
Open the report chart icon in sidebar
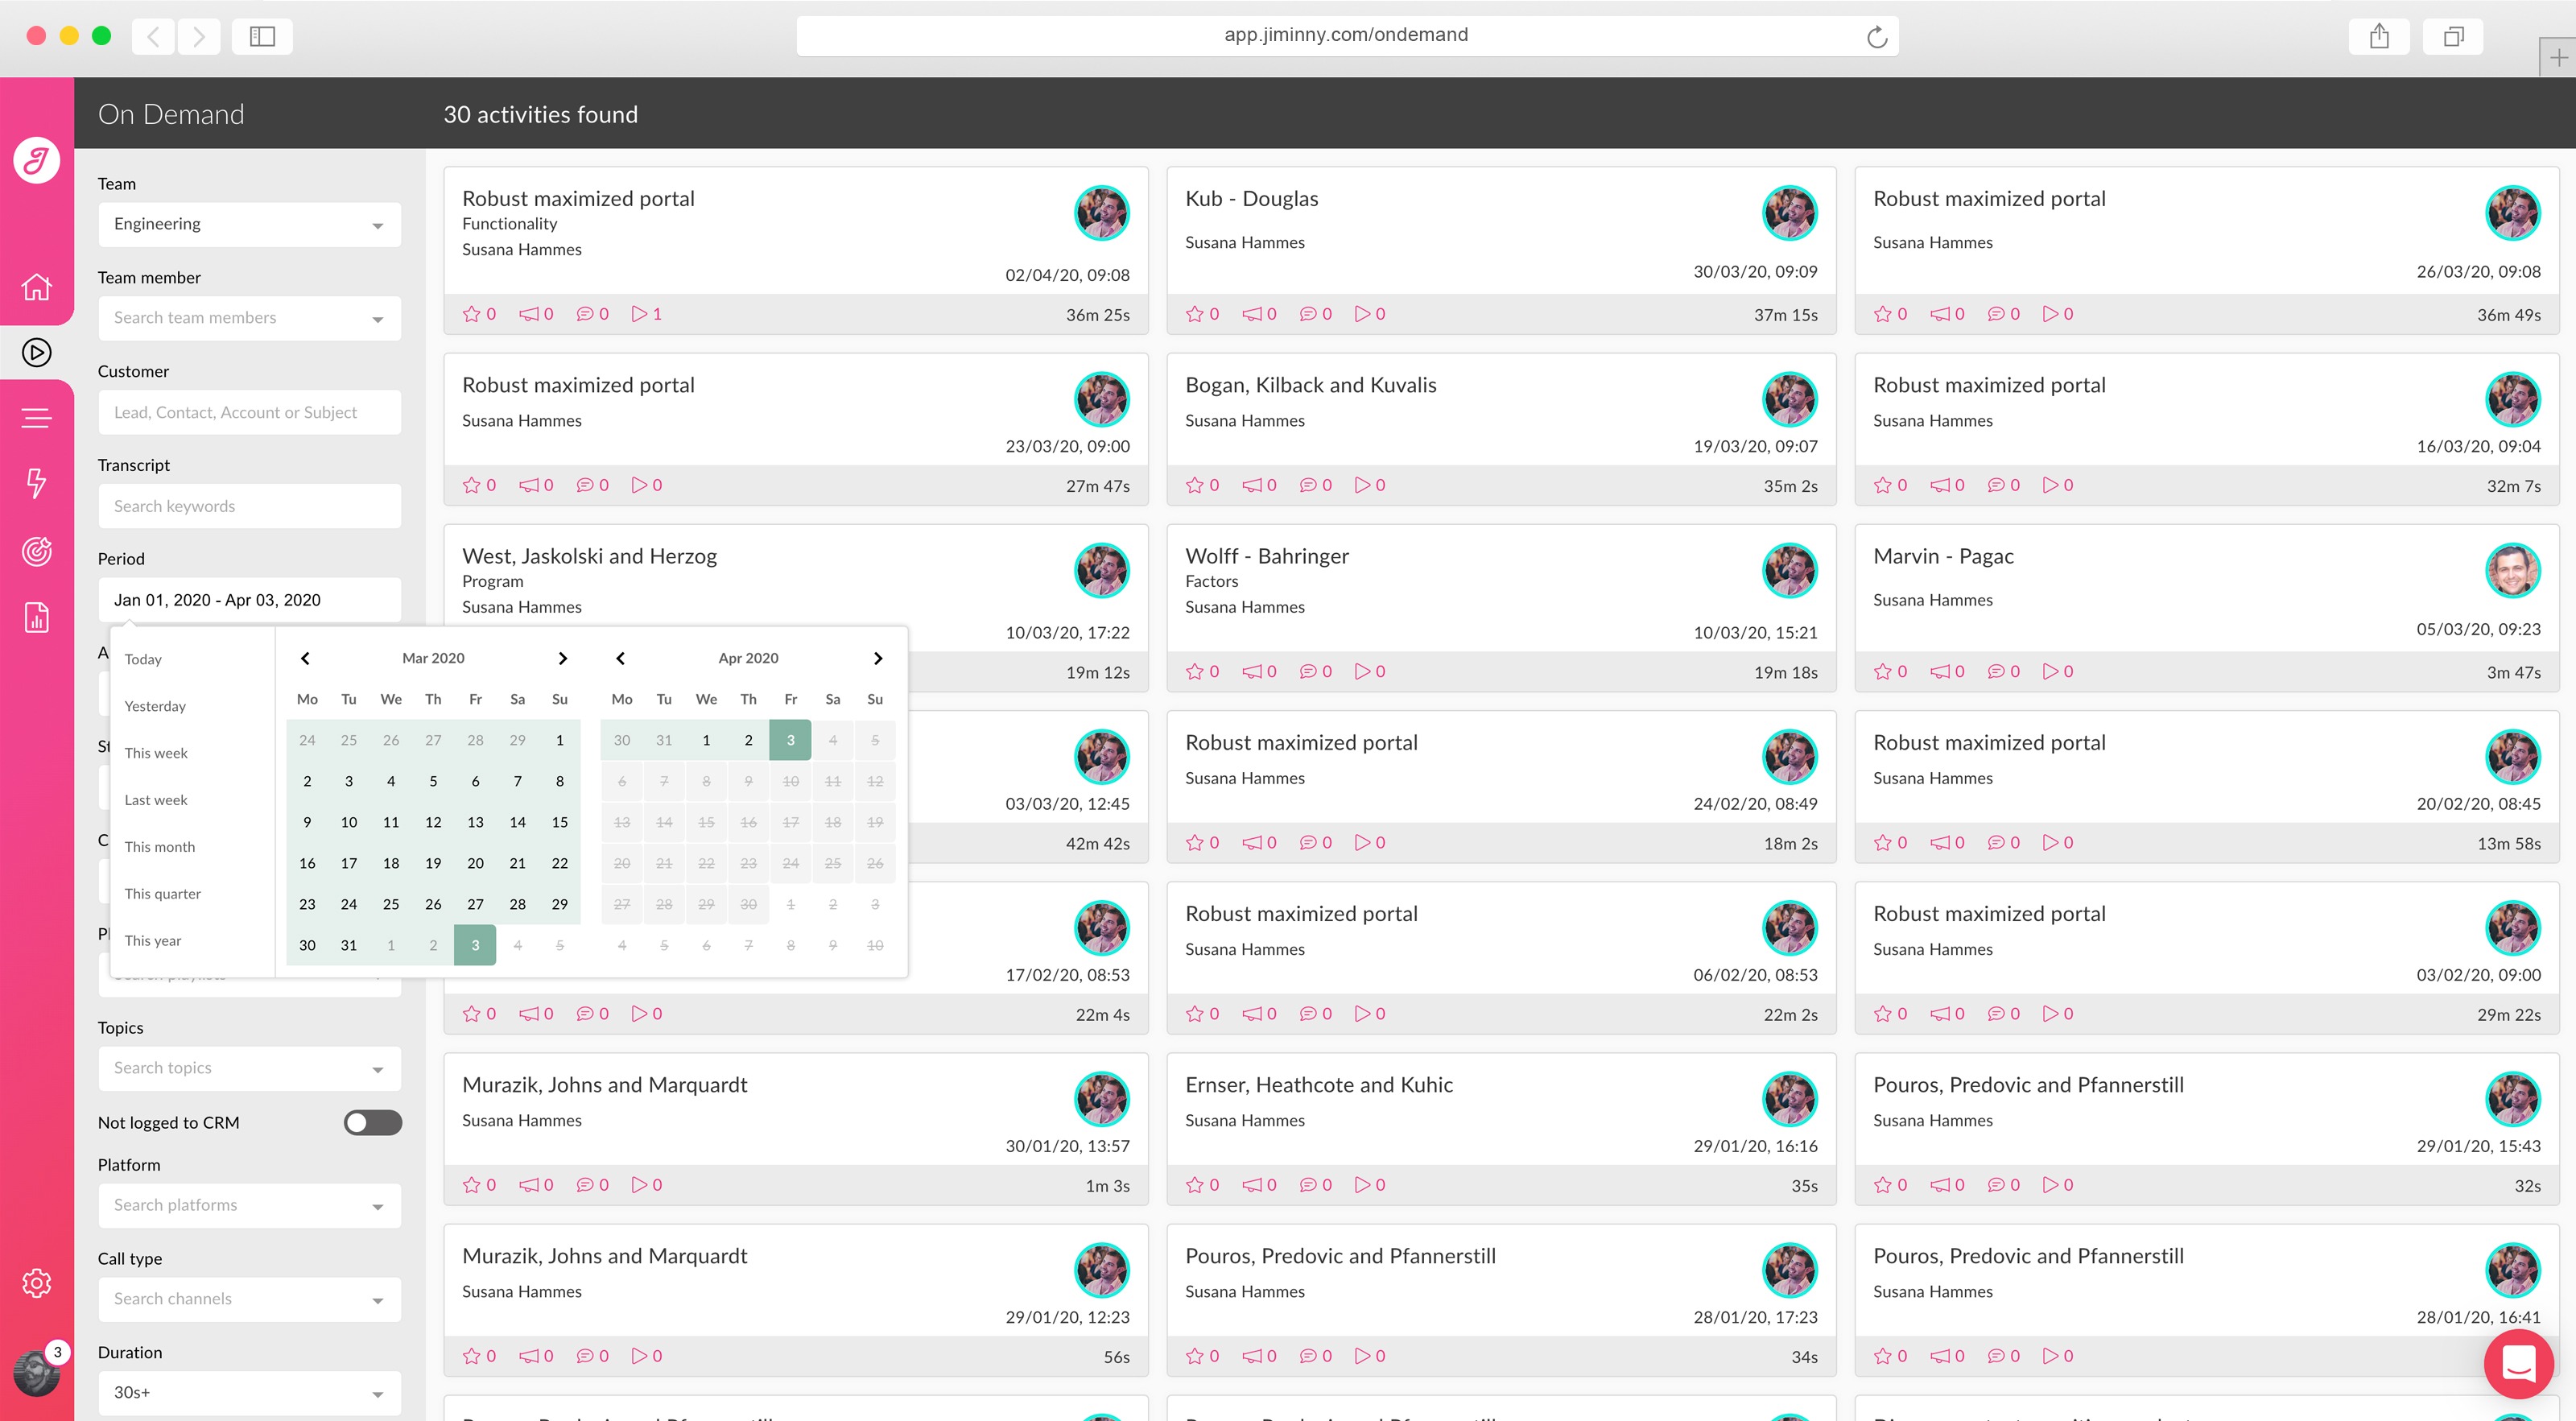click(36, 617)
